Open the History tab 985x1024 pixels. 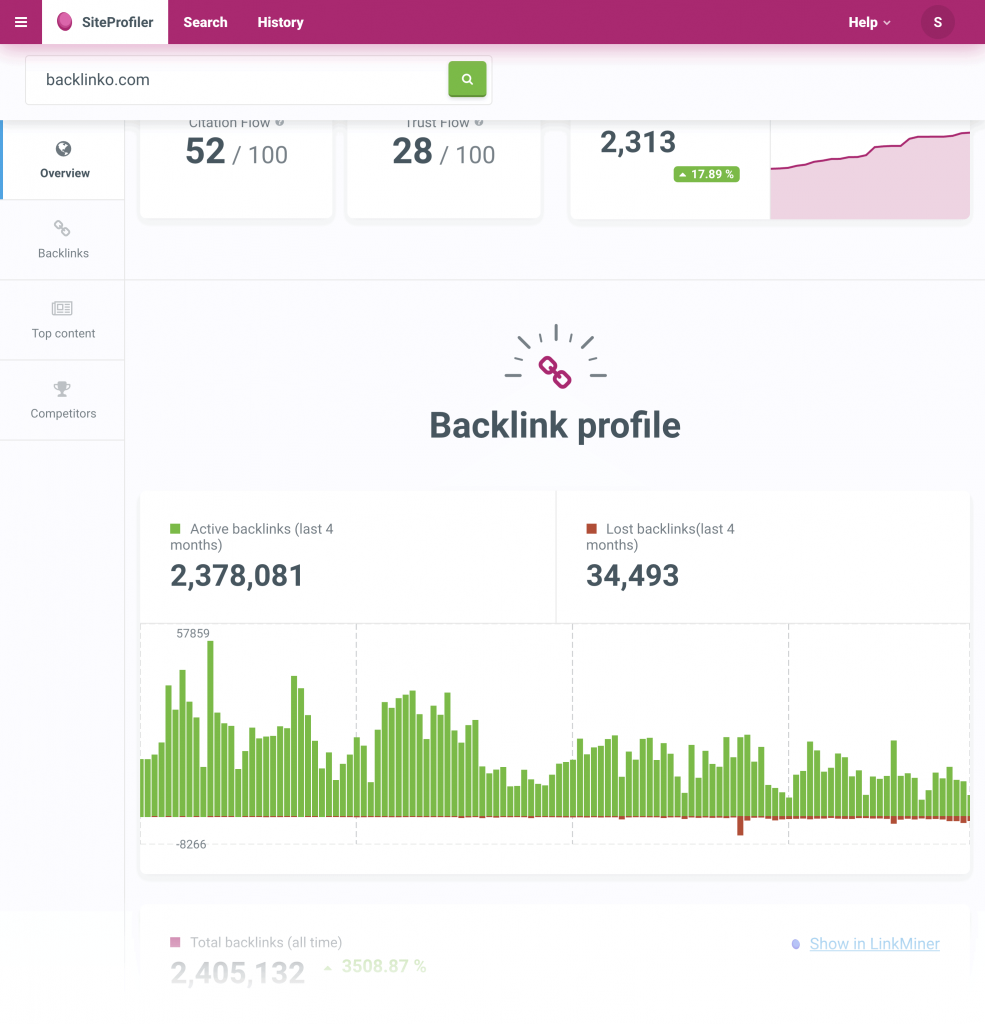[x=280, y=22]
